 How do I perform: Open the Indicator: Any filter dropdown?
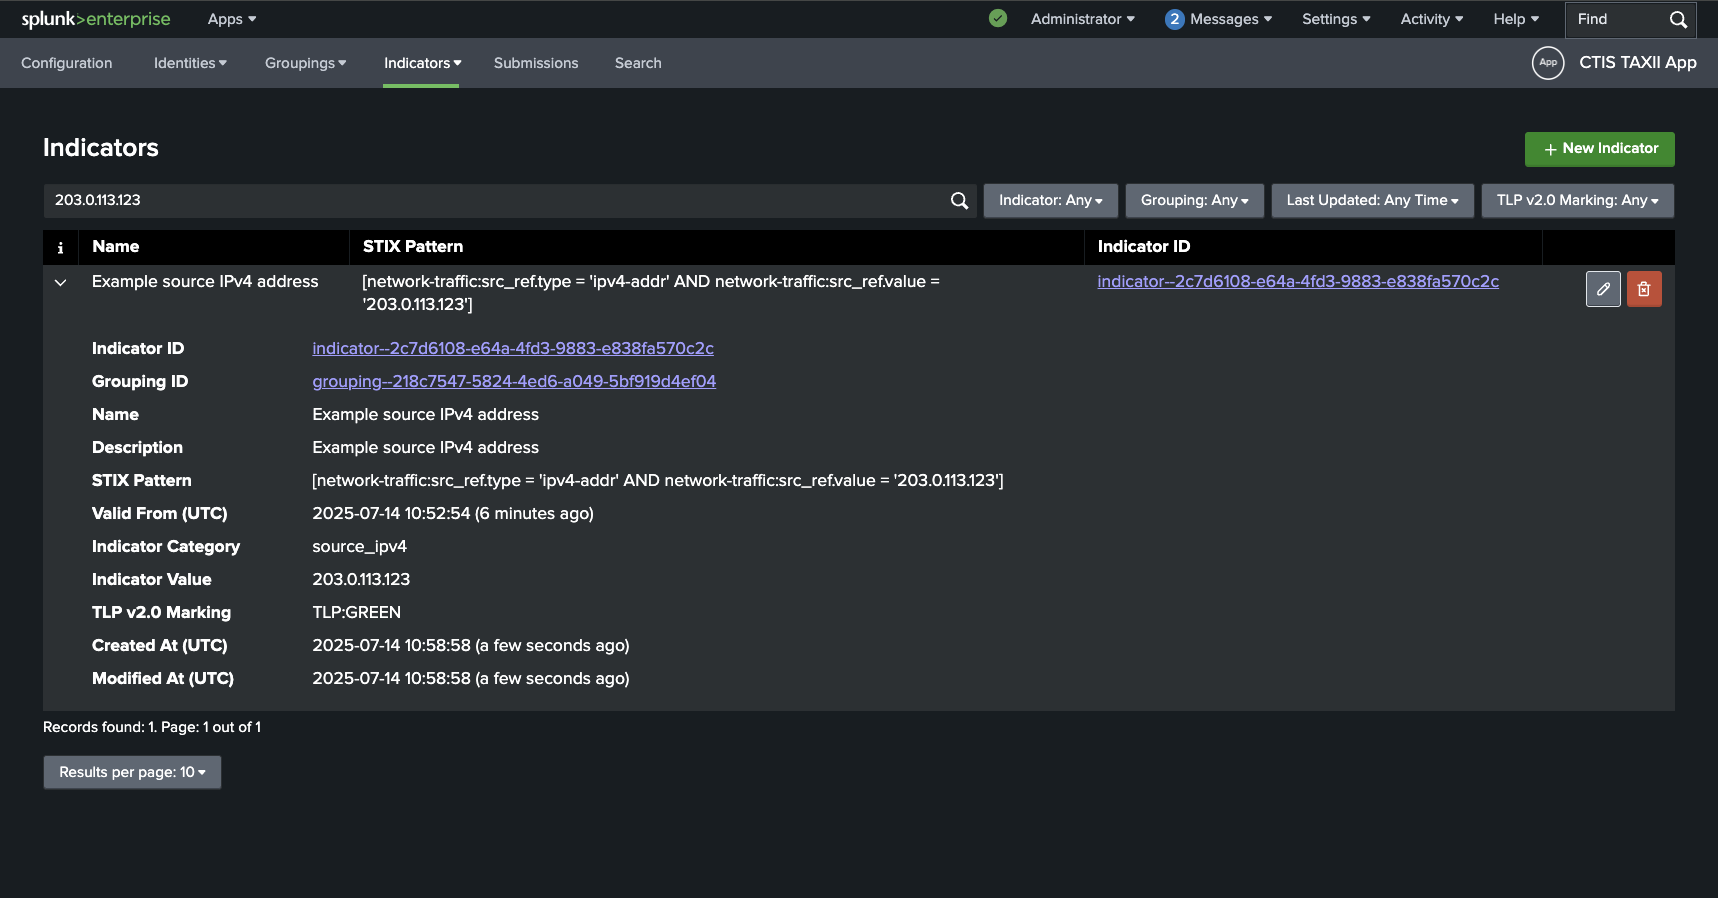(x=1050, y=201)
